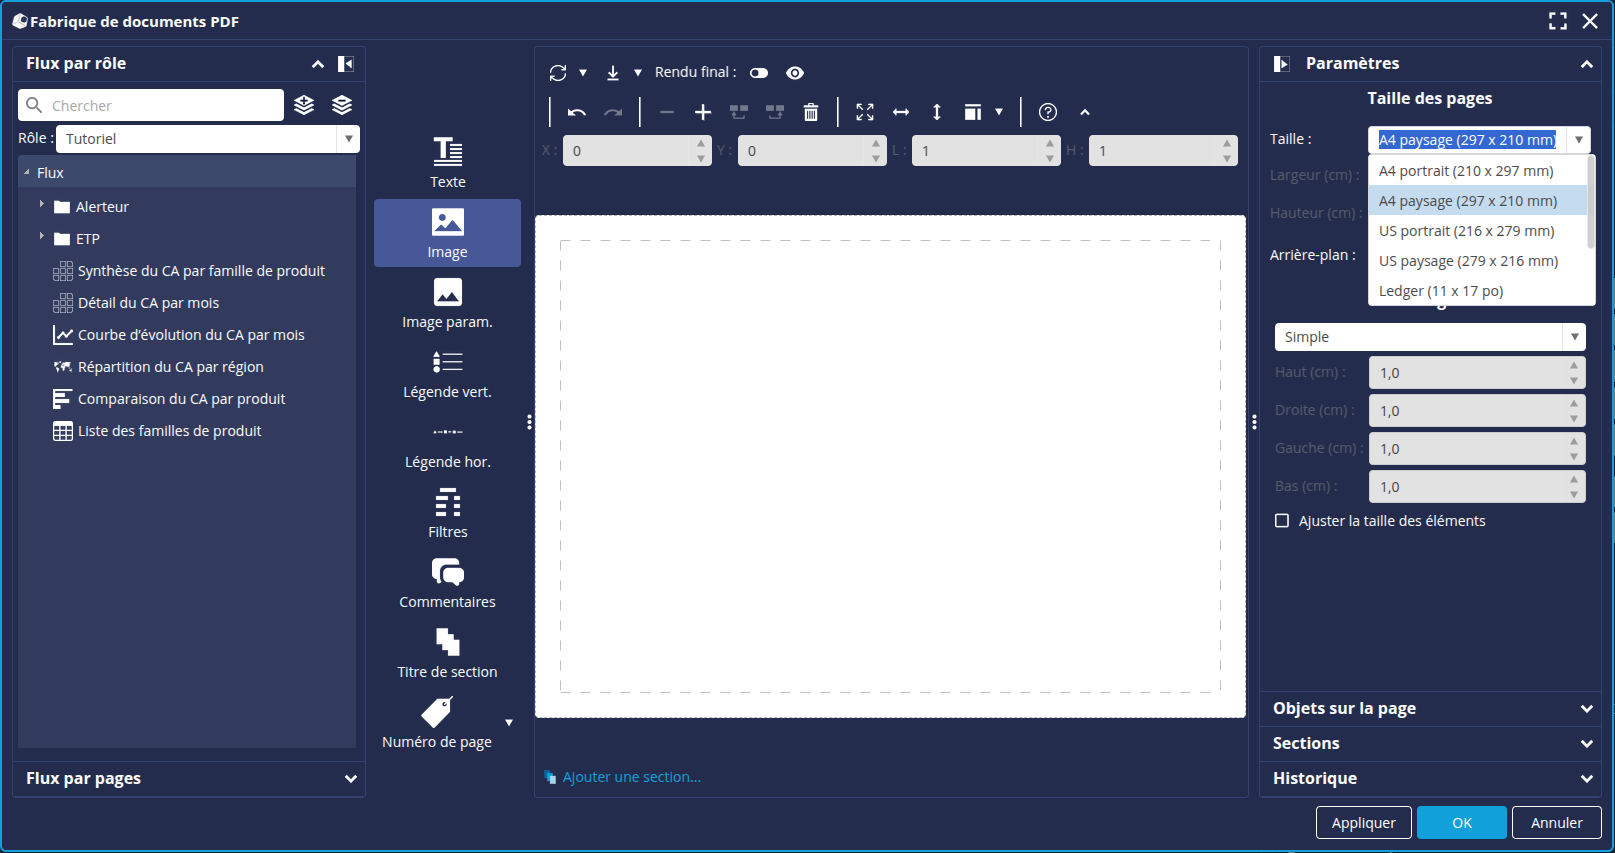Click the Titre de section tool

tap(447, 652)
